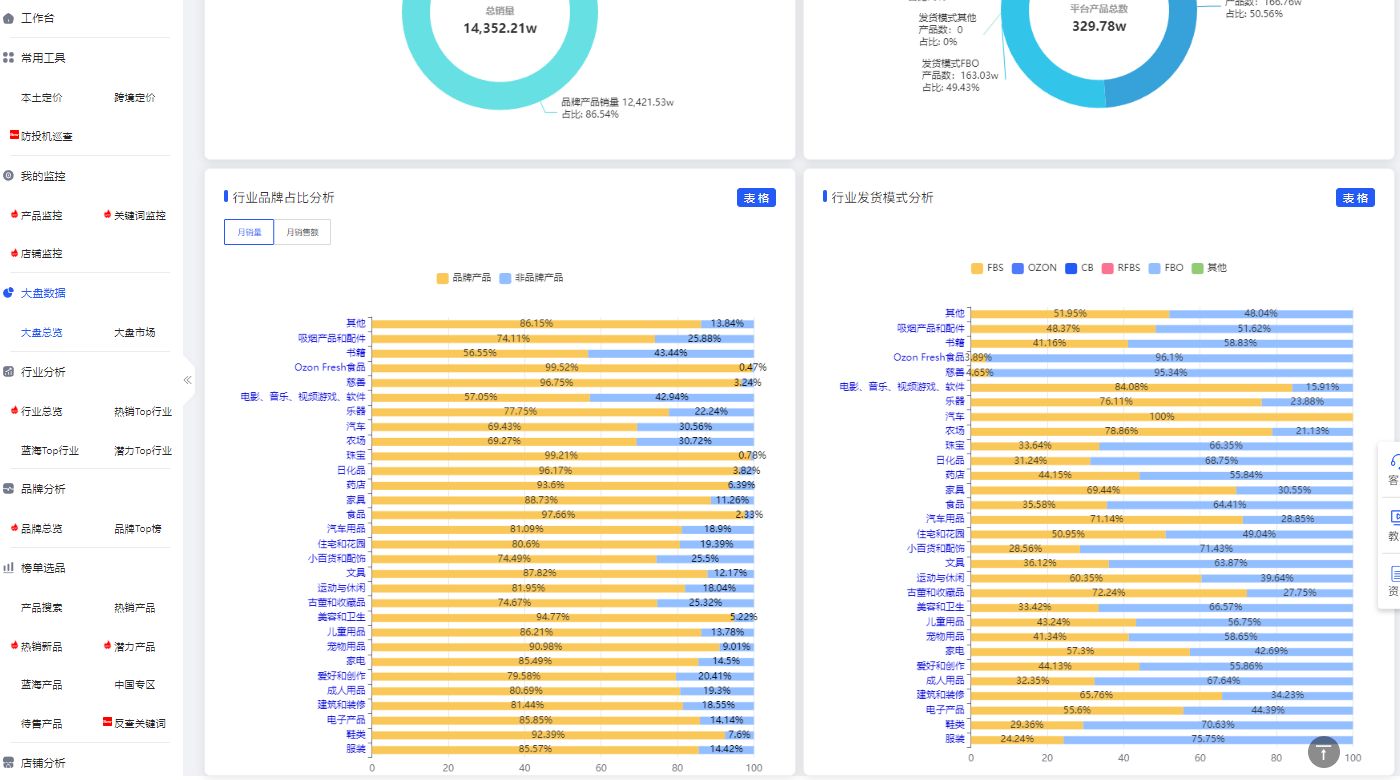Open 跨境定价 tool

[x=135, y=98]
